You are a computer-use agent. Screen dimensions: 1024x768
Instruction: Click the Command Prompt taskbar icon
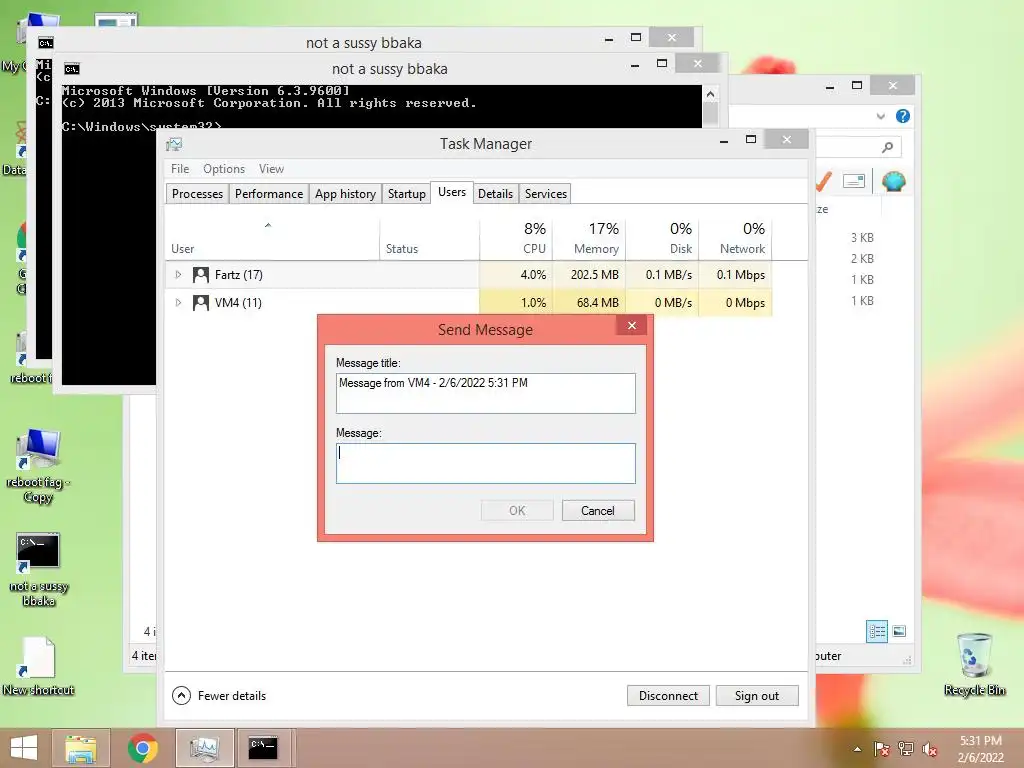point(263,748)
